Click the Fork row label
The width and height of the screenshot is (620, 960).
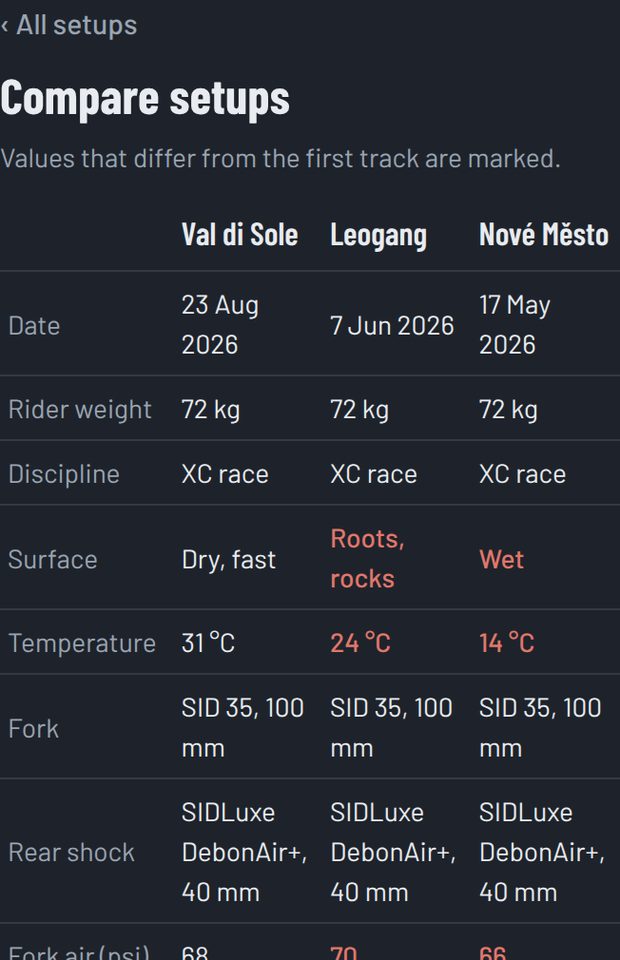(x=34, y=729)
